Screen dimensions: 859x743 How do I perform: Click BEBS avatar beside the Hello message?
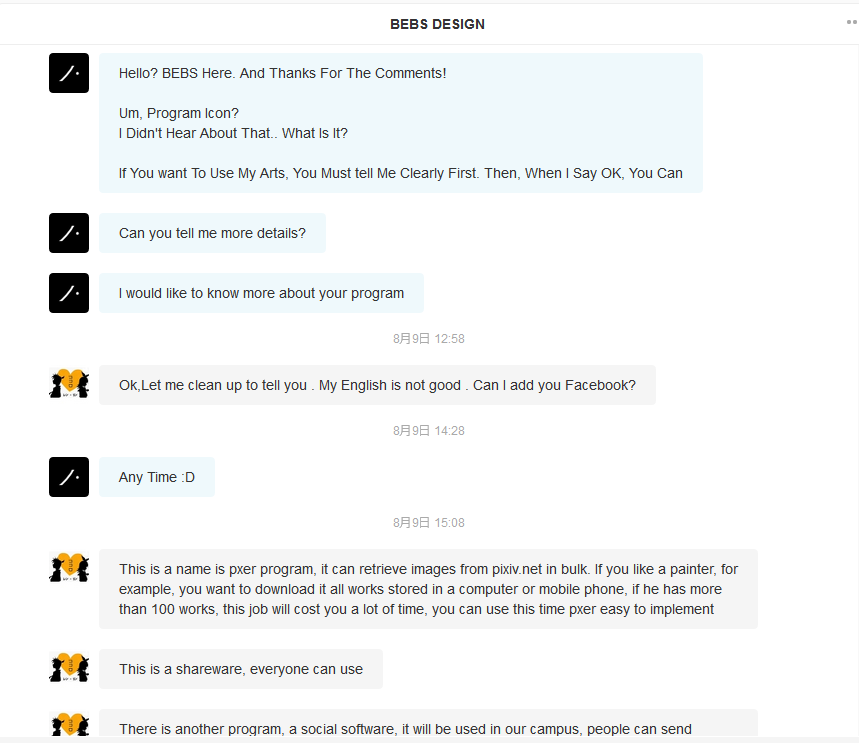coord(69,73)
